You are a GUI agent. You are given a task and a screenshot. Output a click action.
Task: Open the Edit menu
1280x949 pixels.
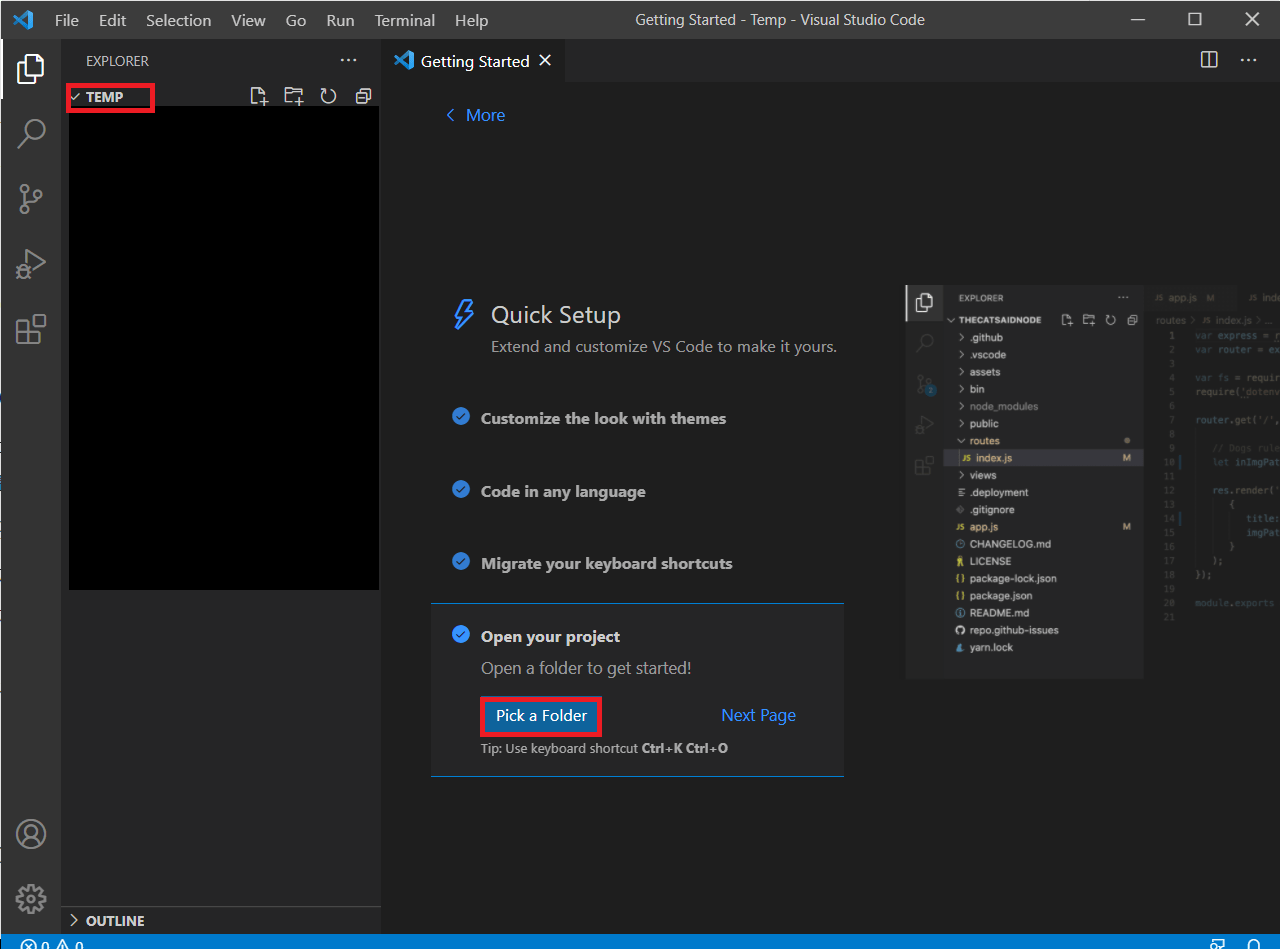click(x=112, y=20)
